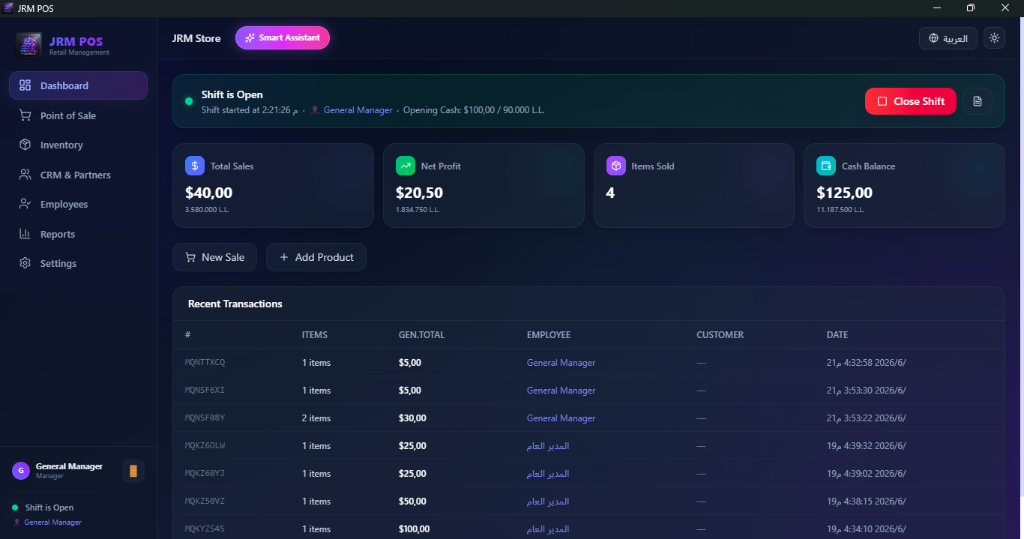Click General Manager employee in MQNSF6XI row
Image resolution: width=1024 pixels, height=539 pixels.
pyautogui.click(x=561, y=390)
